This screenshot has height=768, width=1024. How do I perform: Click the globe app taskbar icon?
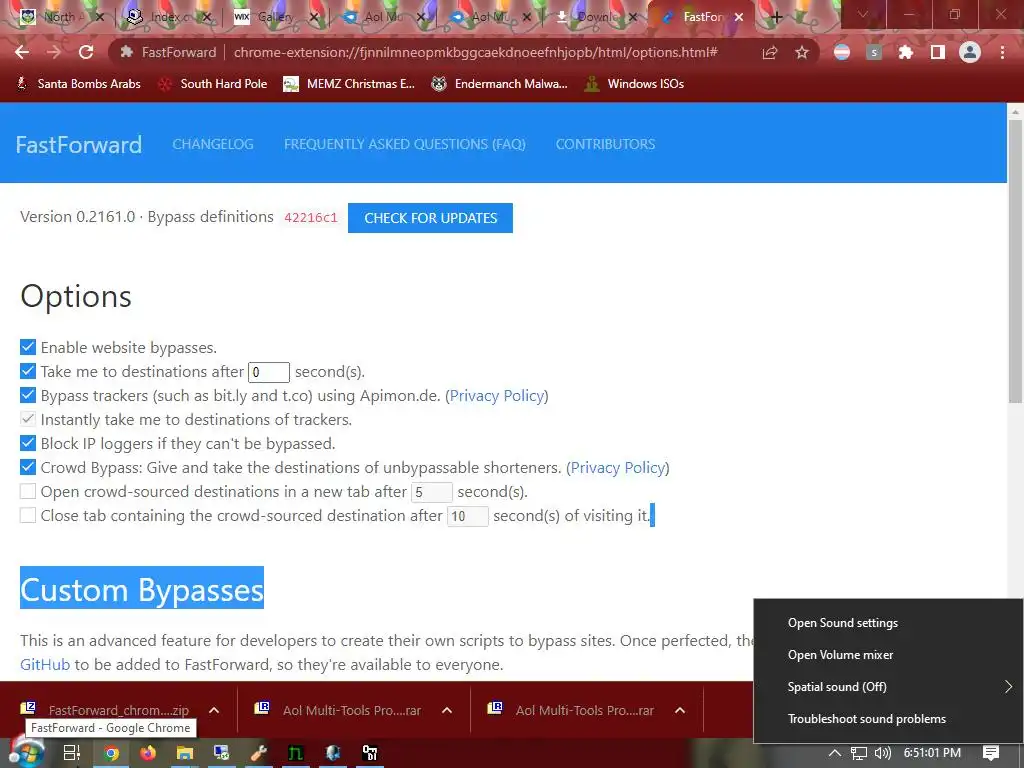pyautogui.click(x=332, y=753)
